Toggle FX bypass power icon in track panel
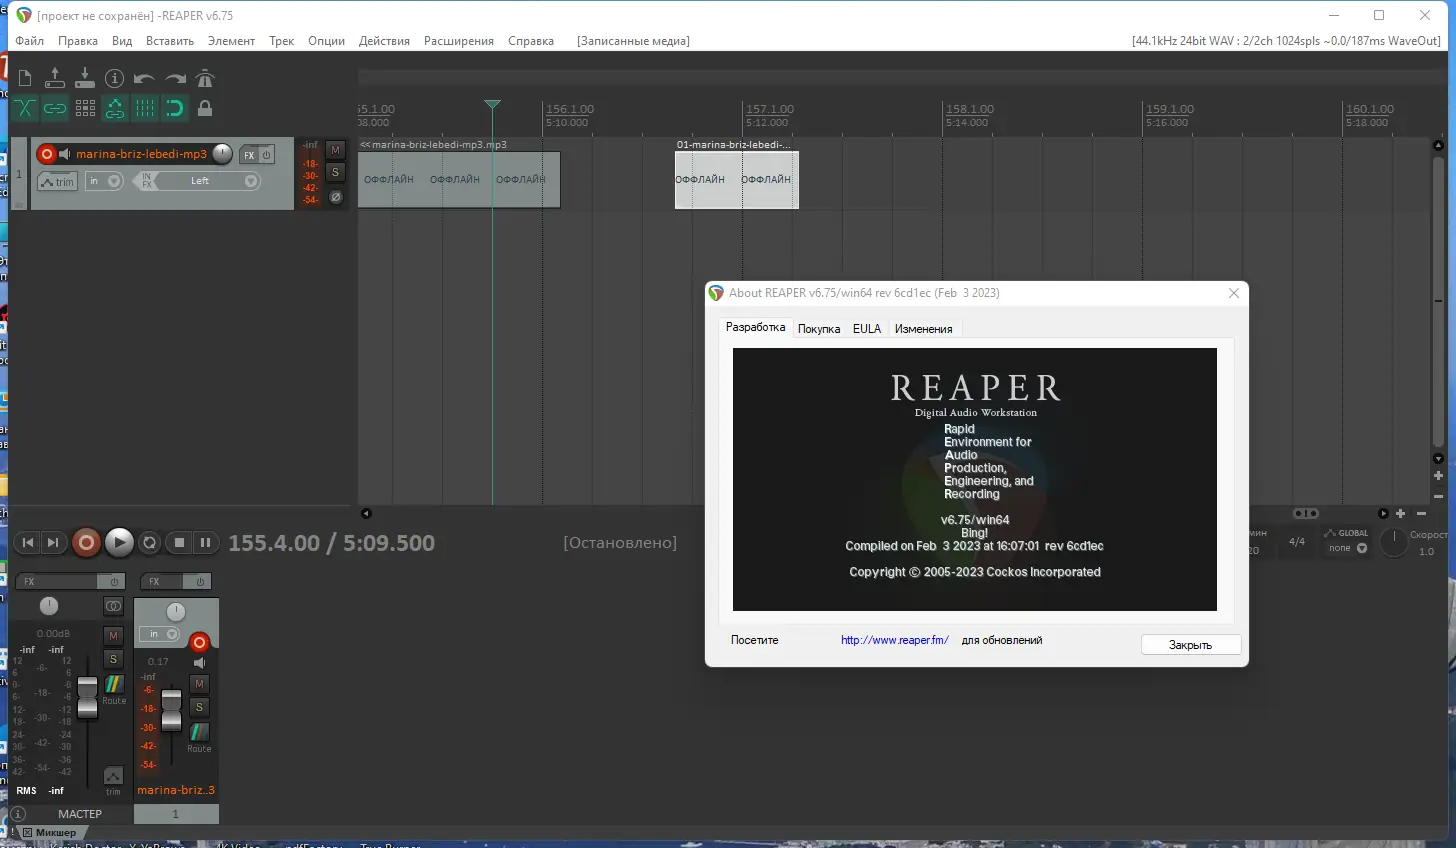This screenshot has height=848, width=1456. [267, 155]
